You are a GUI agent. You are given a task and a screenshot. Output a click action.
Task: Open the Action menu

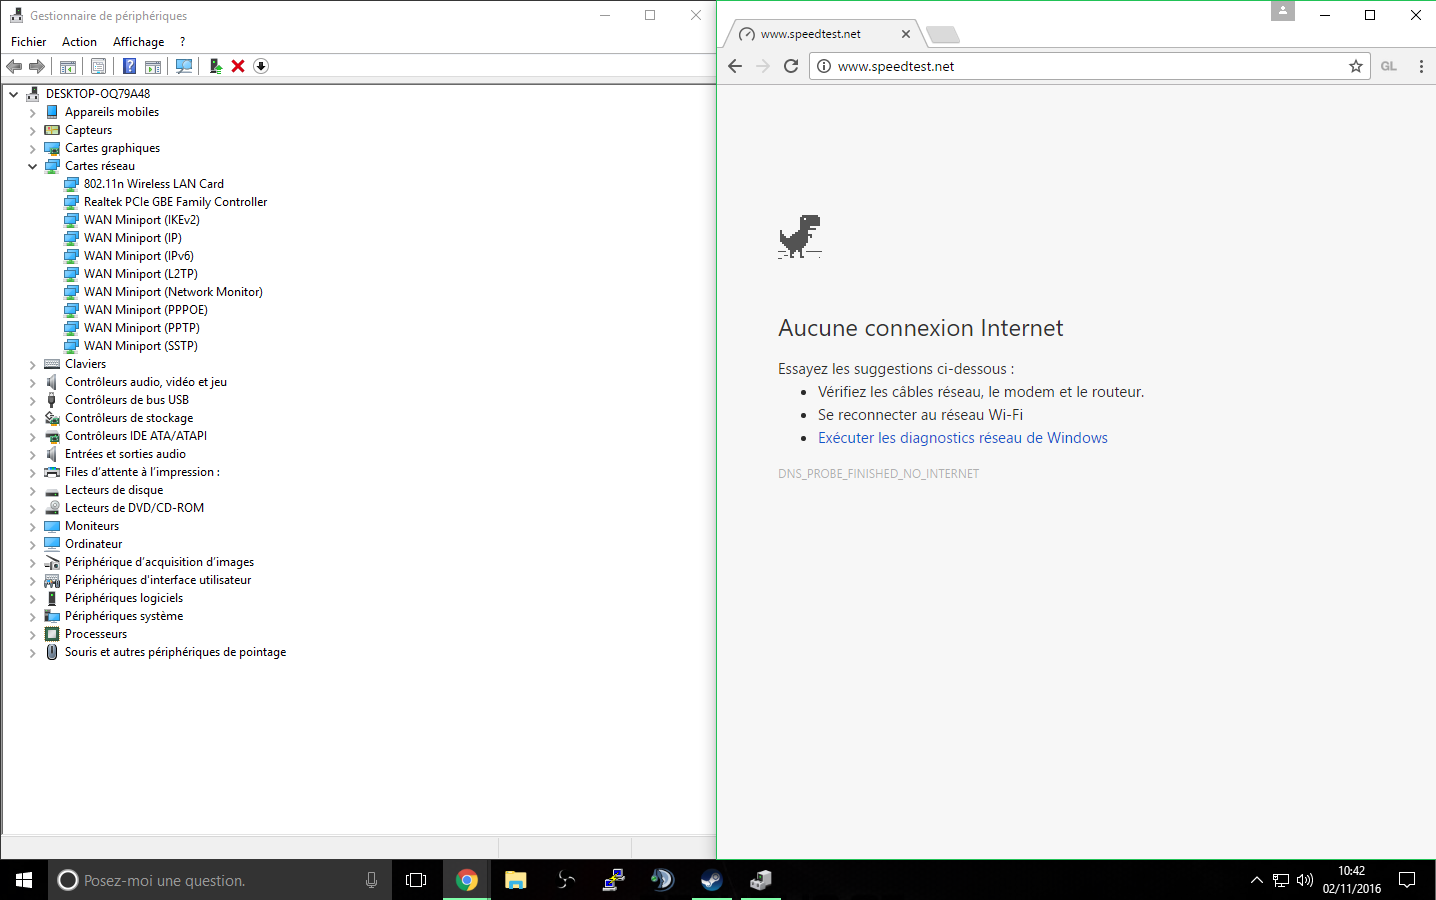(79, 42)
